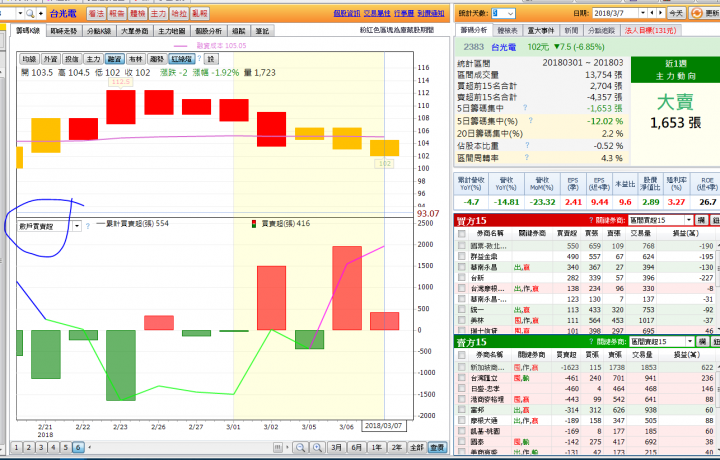
Task: Click the help question mark beside 紅綠燈
Action: tap(199, 59)
